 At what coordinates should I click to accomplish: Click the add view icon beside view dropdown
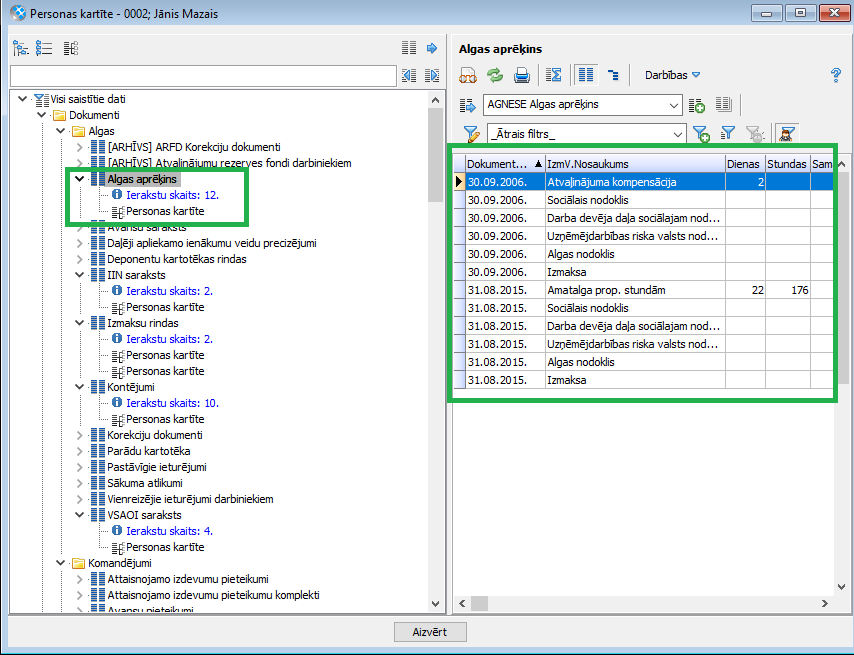pyautogui.click(x=698, y=105)
